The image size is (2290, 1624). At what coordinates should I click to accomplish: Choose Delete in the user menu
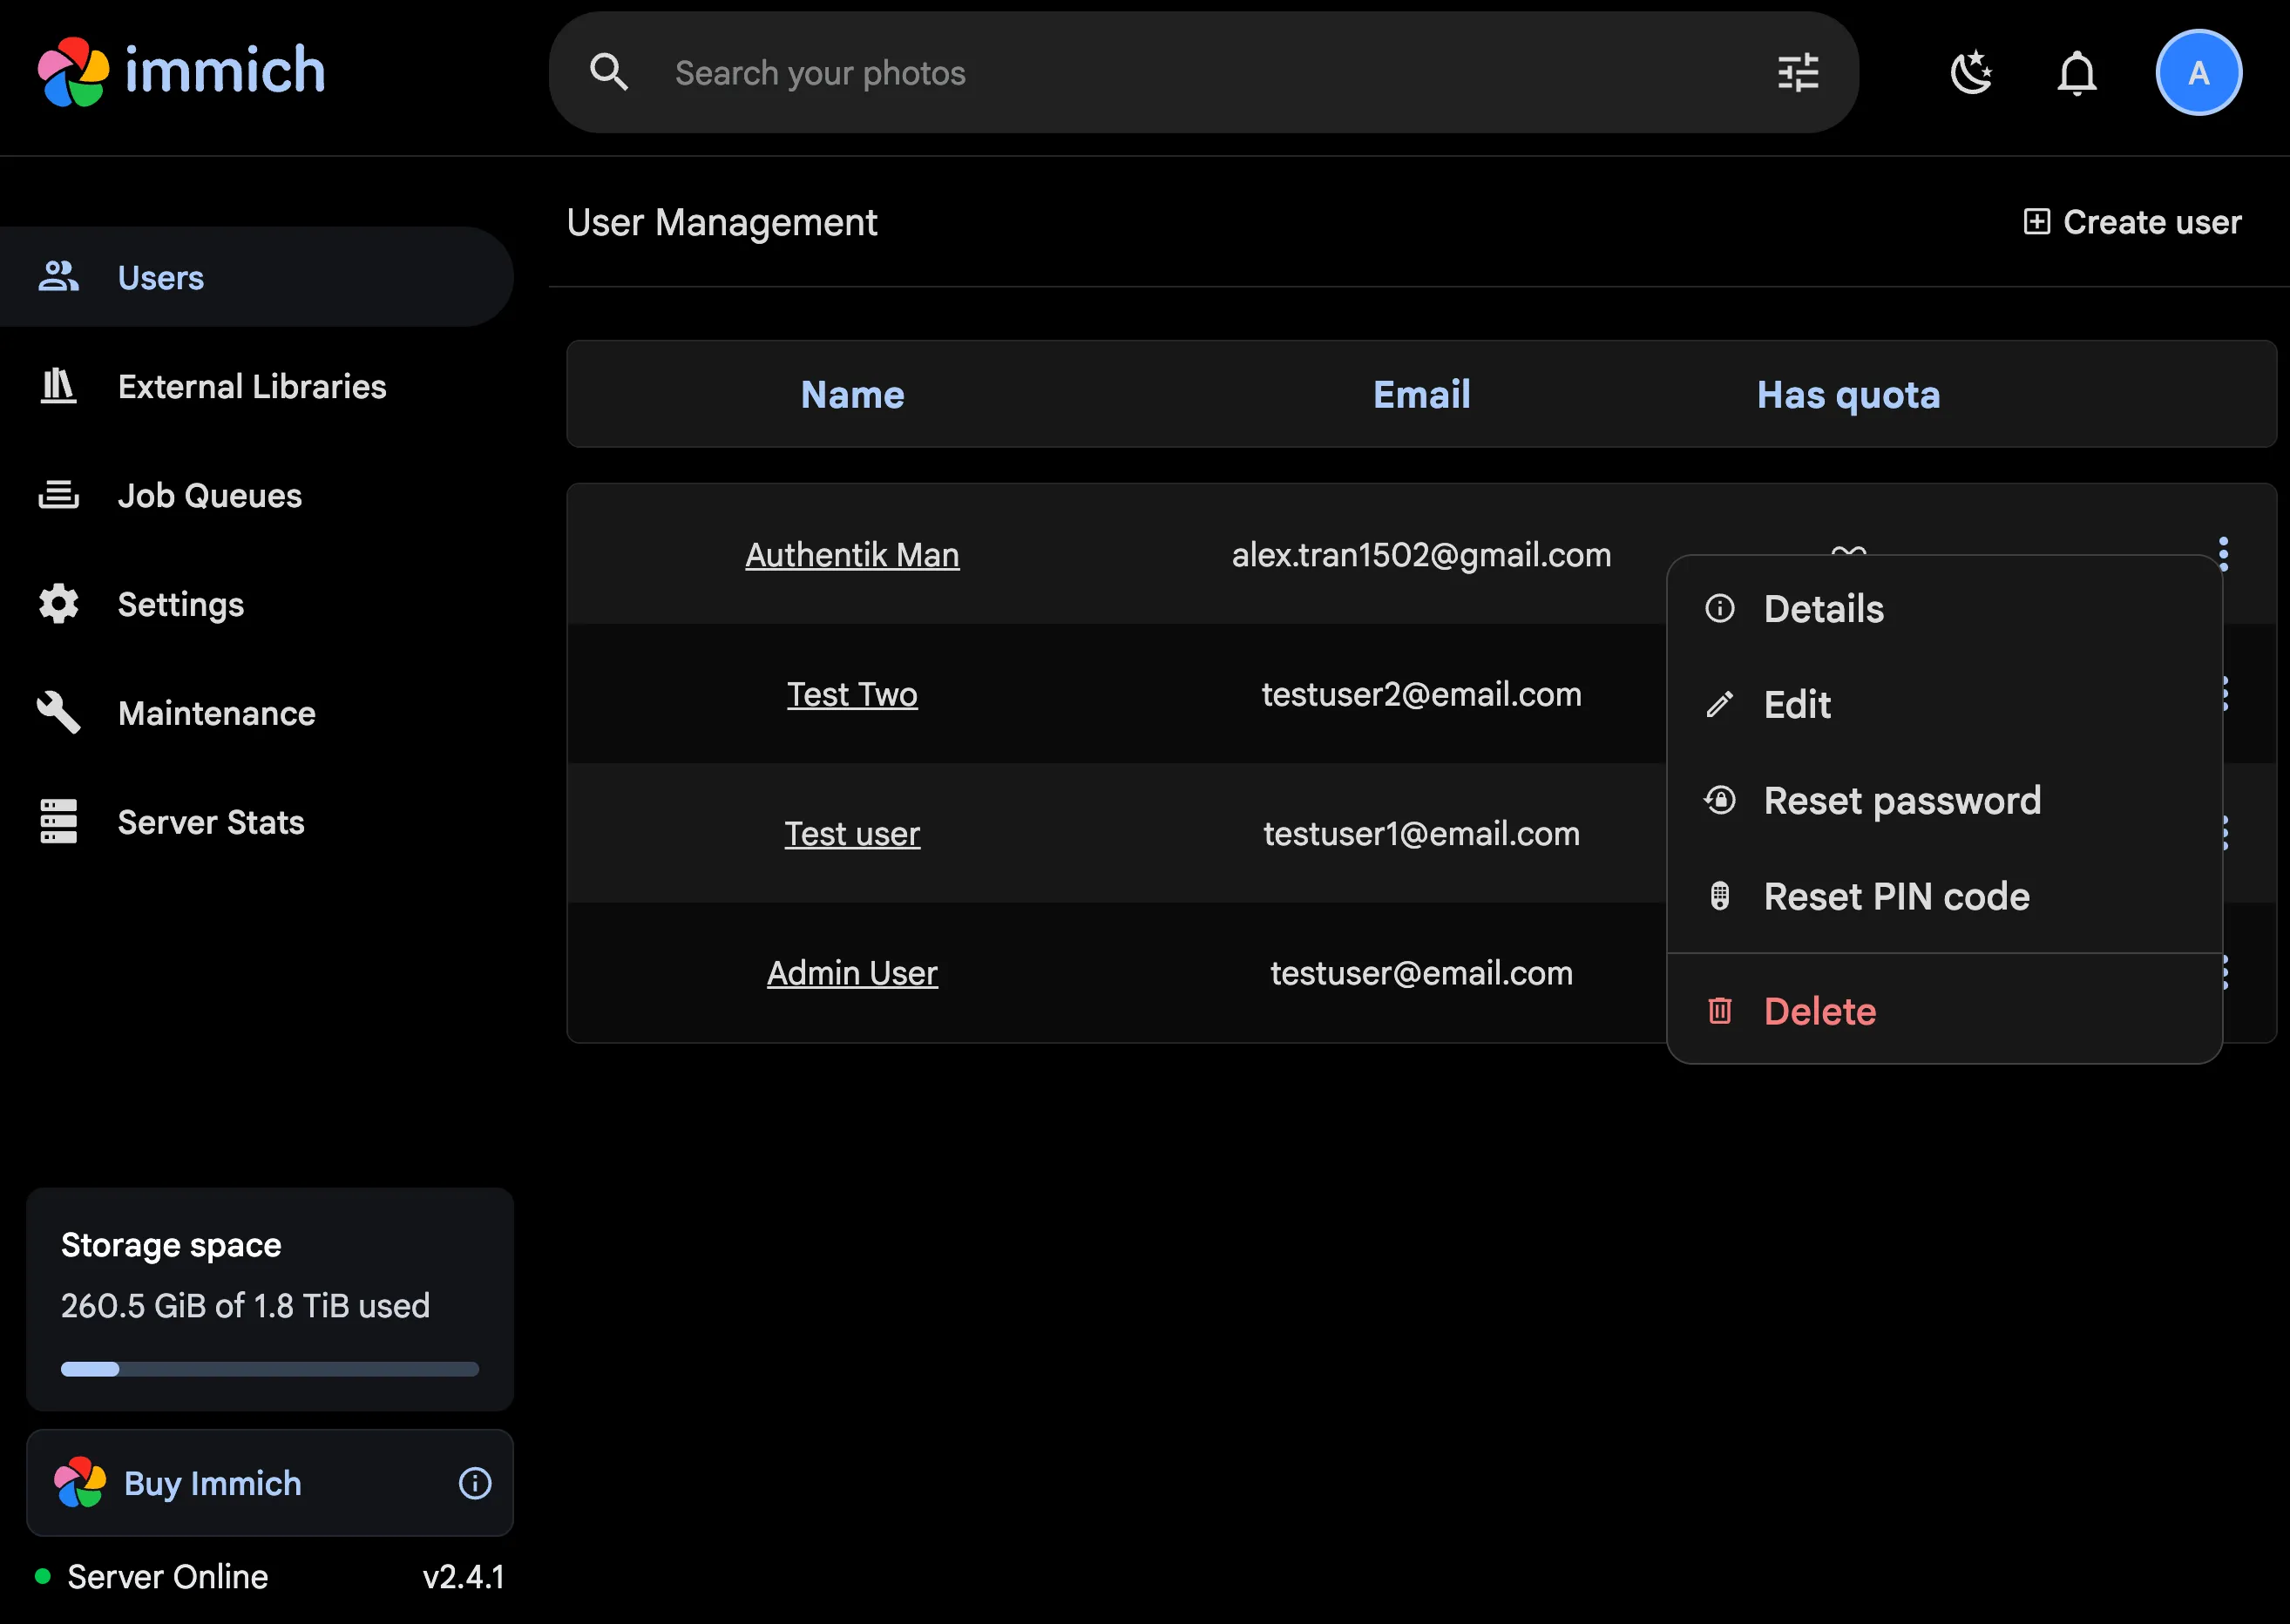(x=1819, y=1011)
